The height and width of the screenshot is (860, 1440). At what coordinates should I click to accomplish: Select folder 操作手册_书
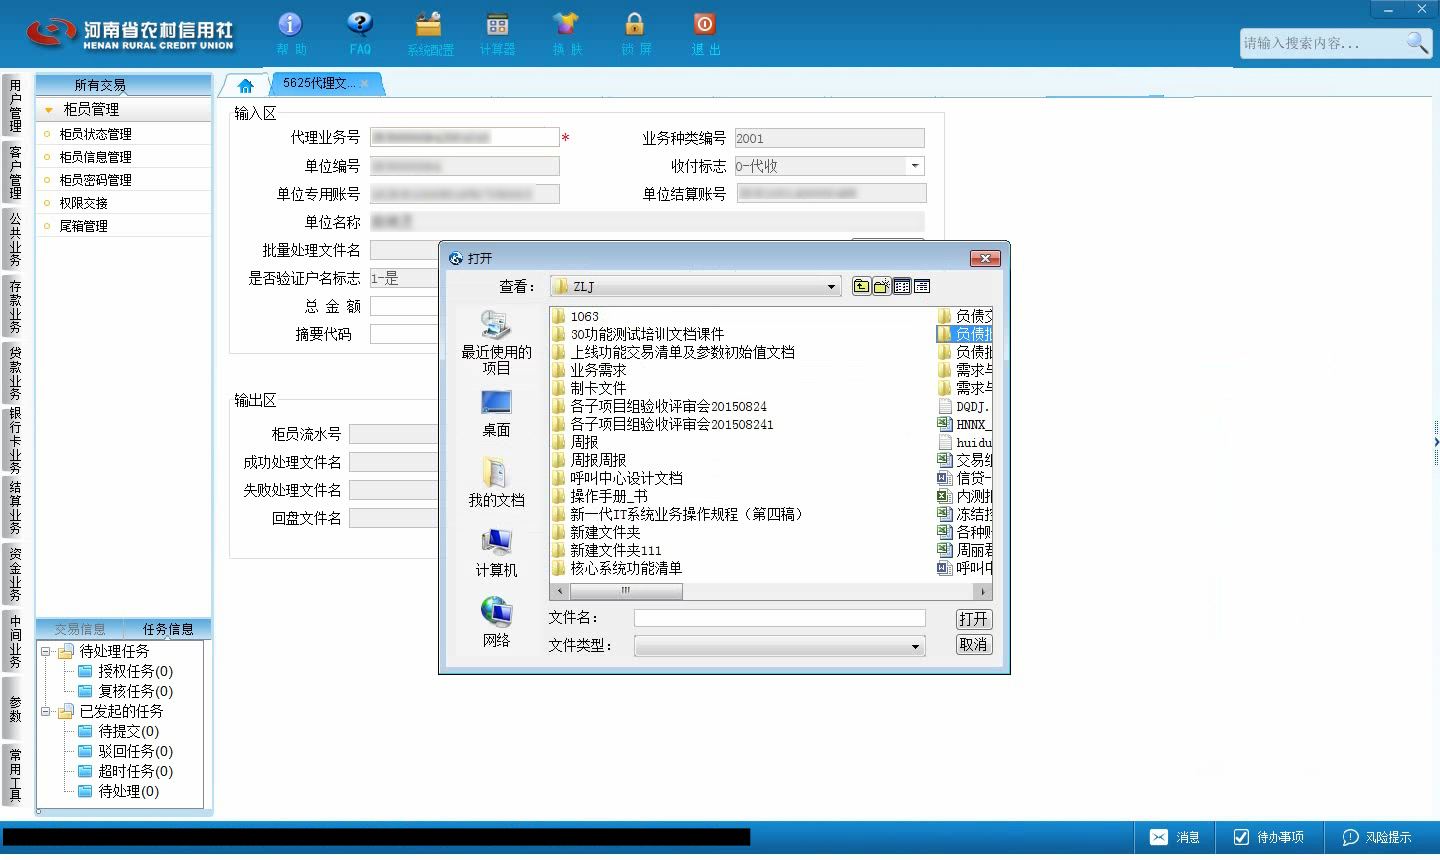[600, 496]
